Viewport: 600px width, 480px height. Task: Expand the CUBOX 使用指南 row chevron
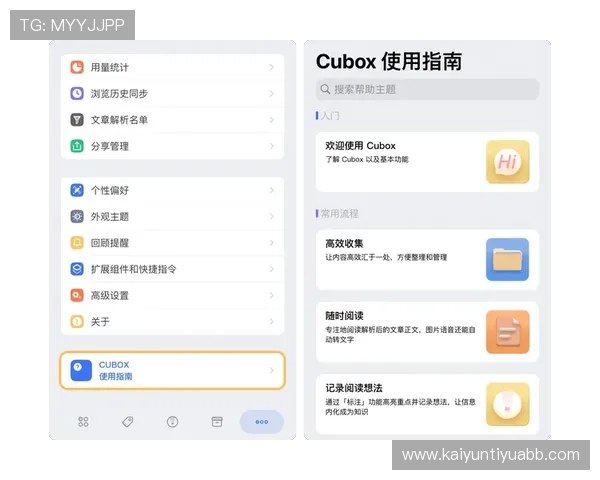271,370
